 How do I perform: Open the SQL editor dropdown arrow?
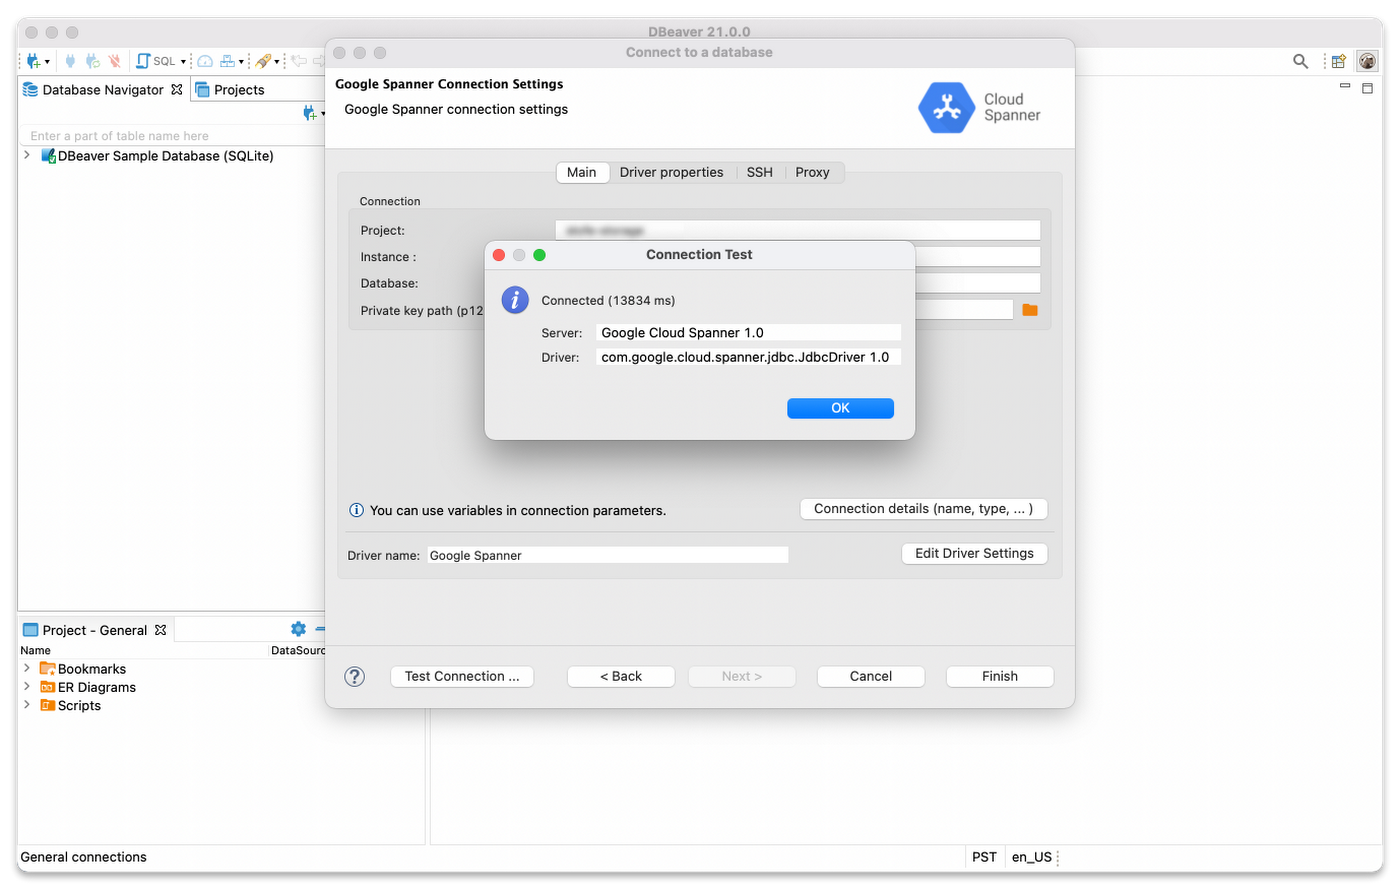(x=183, y=62)
